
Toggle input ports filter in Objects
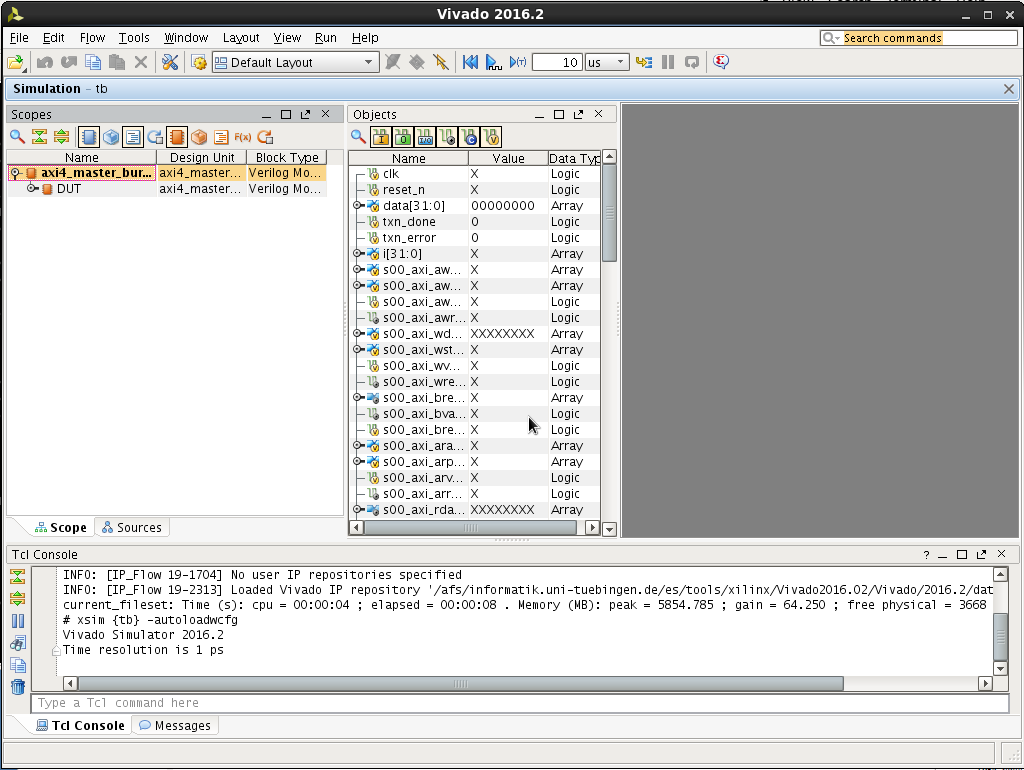[x=381, y=137]
